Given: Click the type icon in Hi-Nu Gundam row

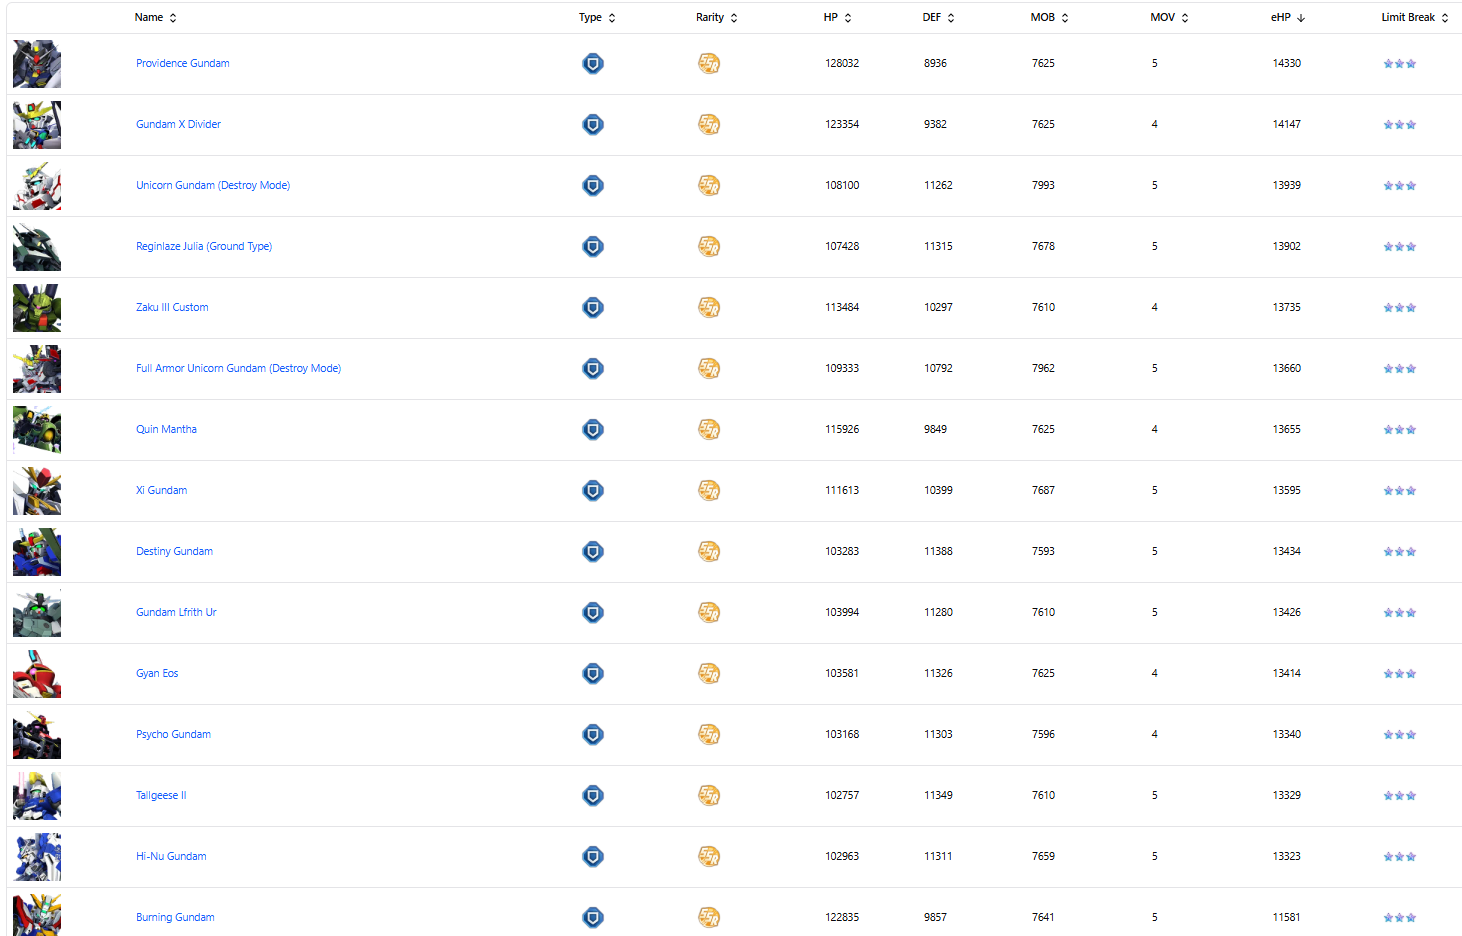Looking at the screenshot, I should click(593, 857).
